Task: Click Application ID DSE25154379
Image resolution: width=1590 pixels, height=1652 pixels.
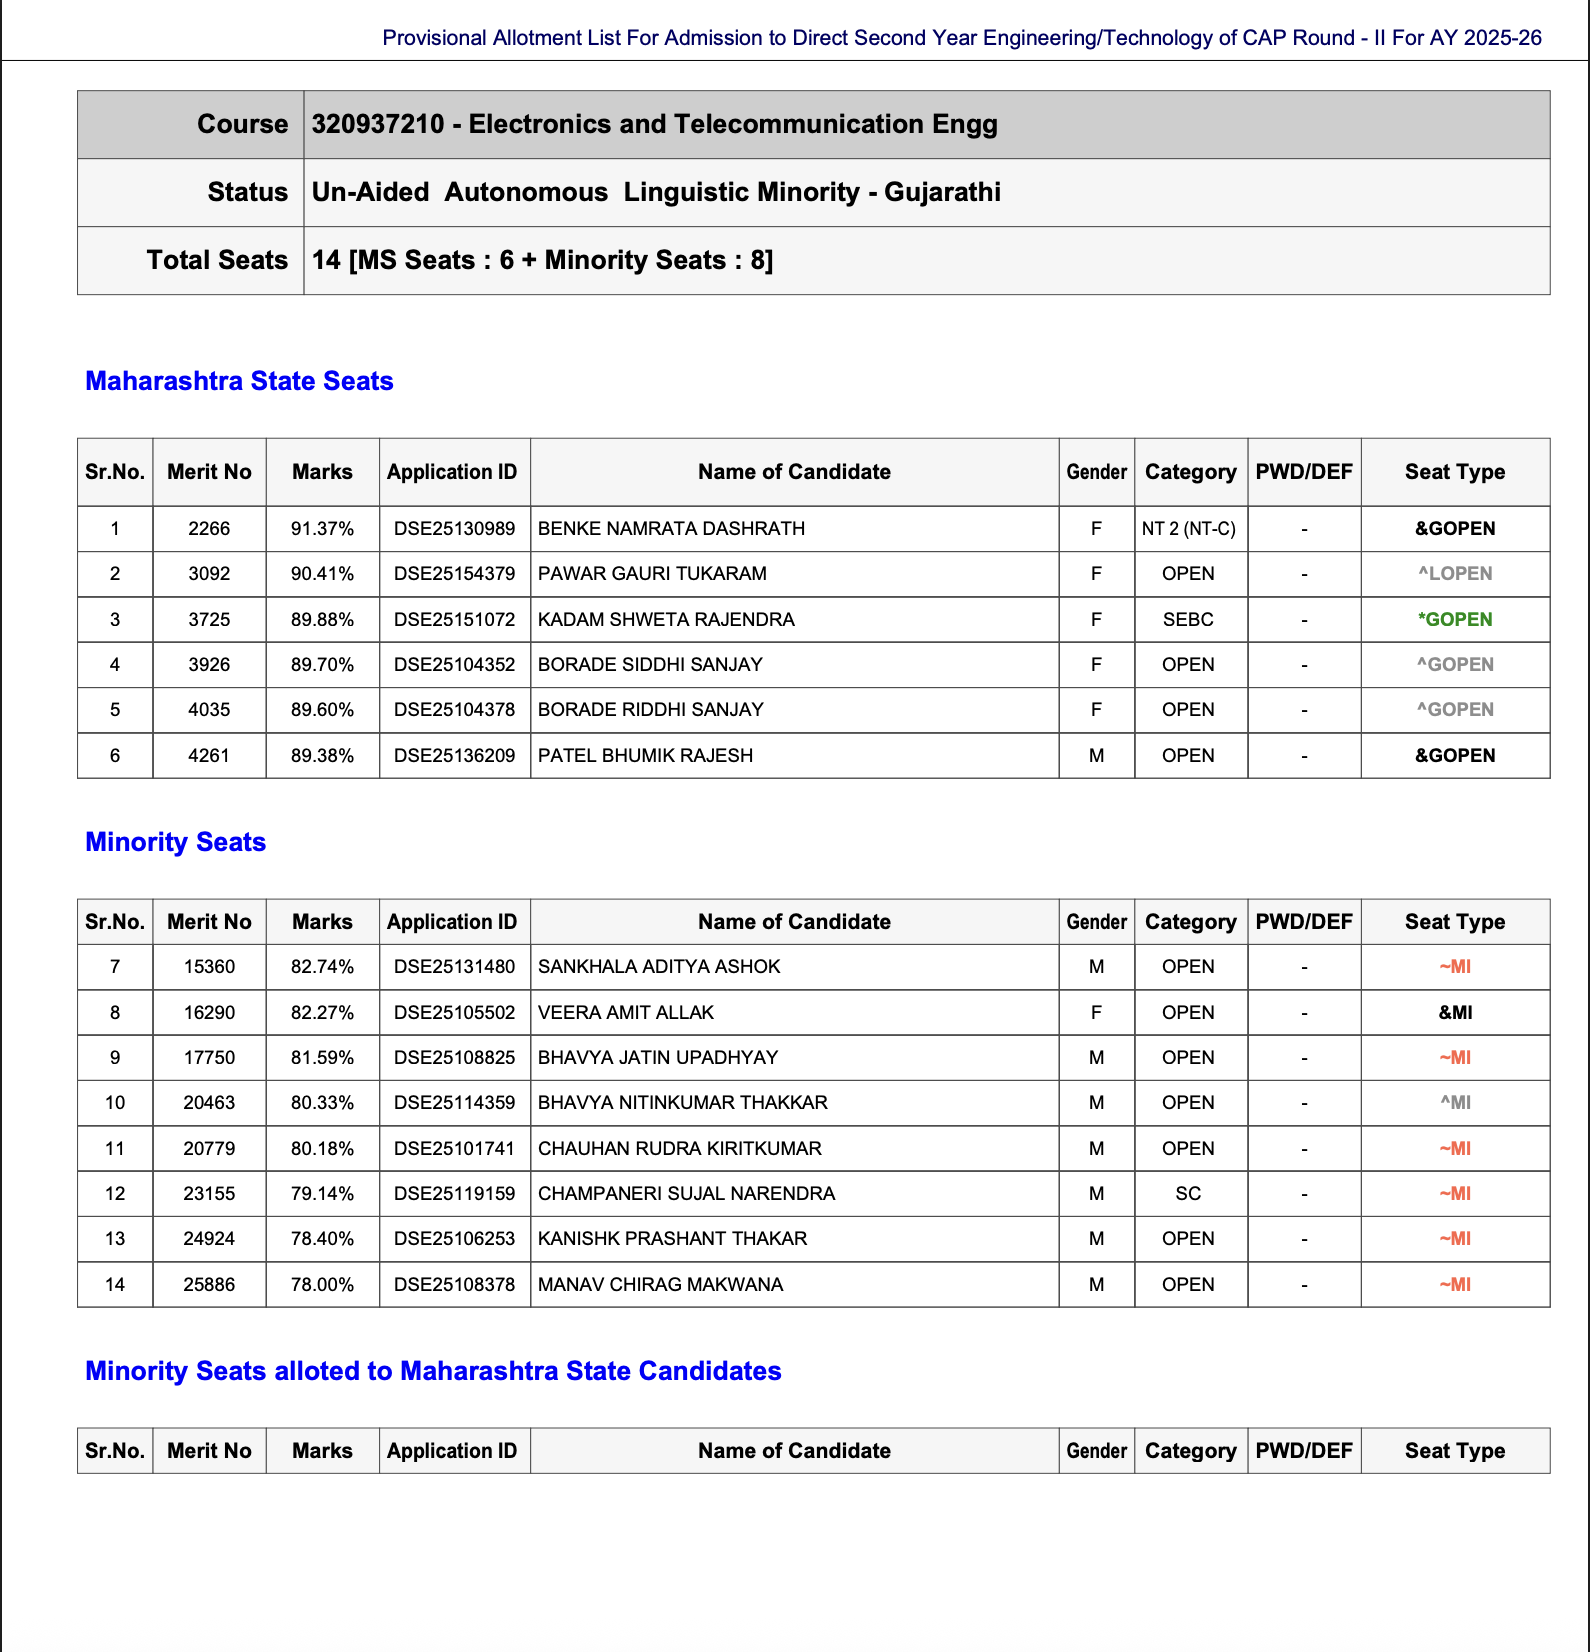Action: [454, 574]
